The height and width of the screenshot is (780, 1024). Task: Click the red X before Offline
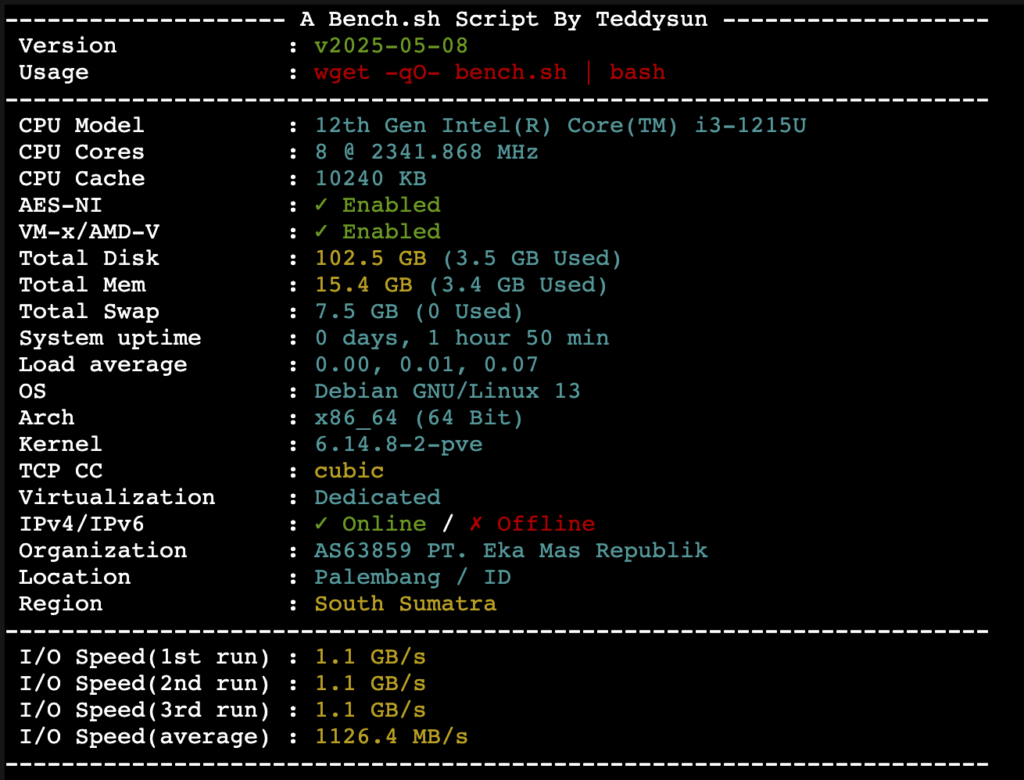tap(475, 524)
